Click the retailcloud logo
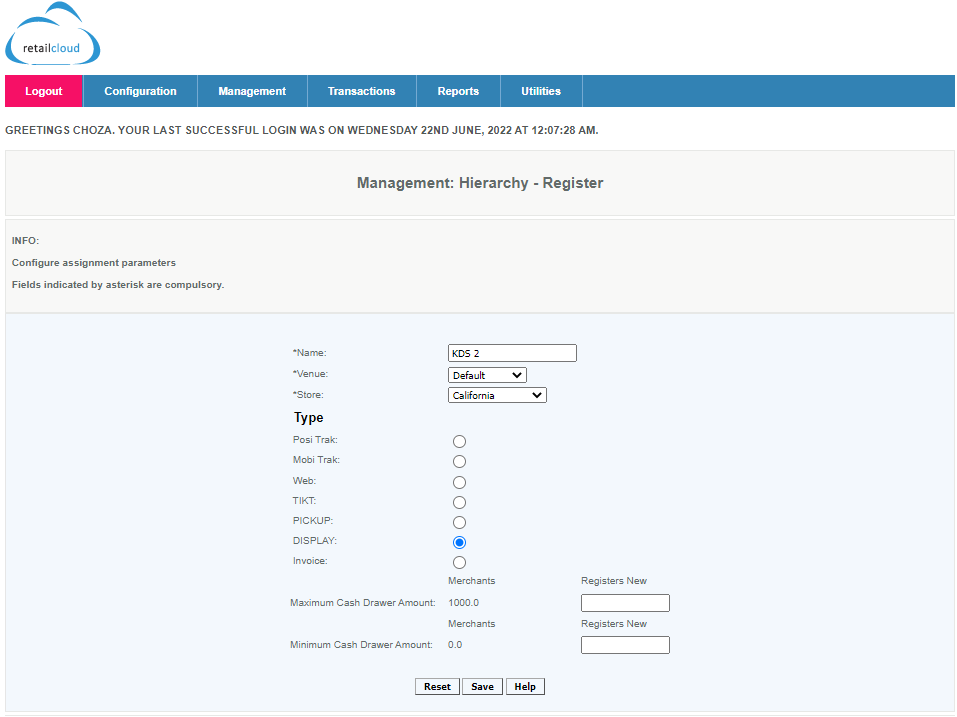This screenshot has width=957, height=717. pos(52,34)
